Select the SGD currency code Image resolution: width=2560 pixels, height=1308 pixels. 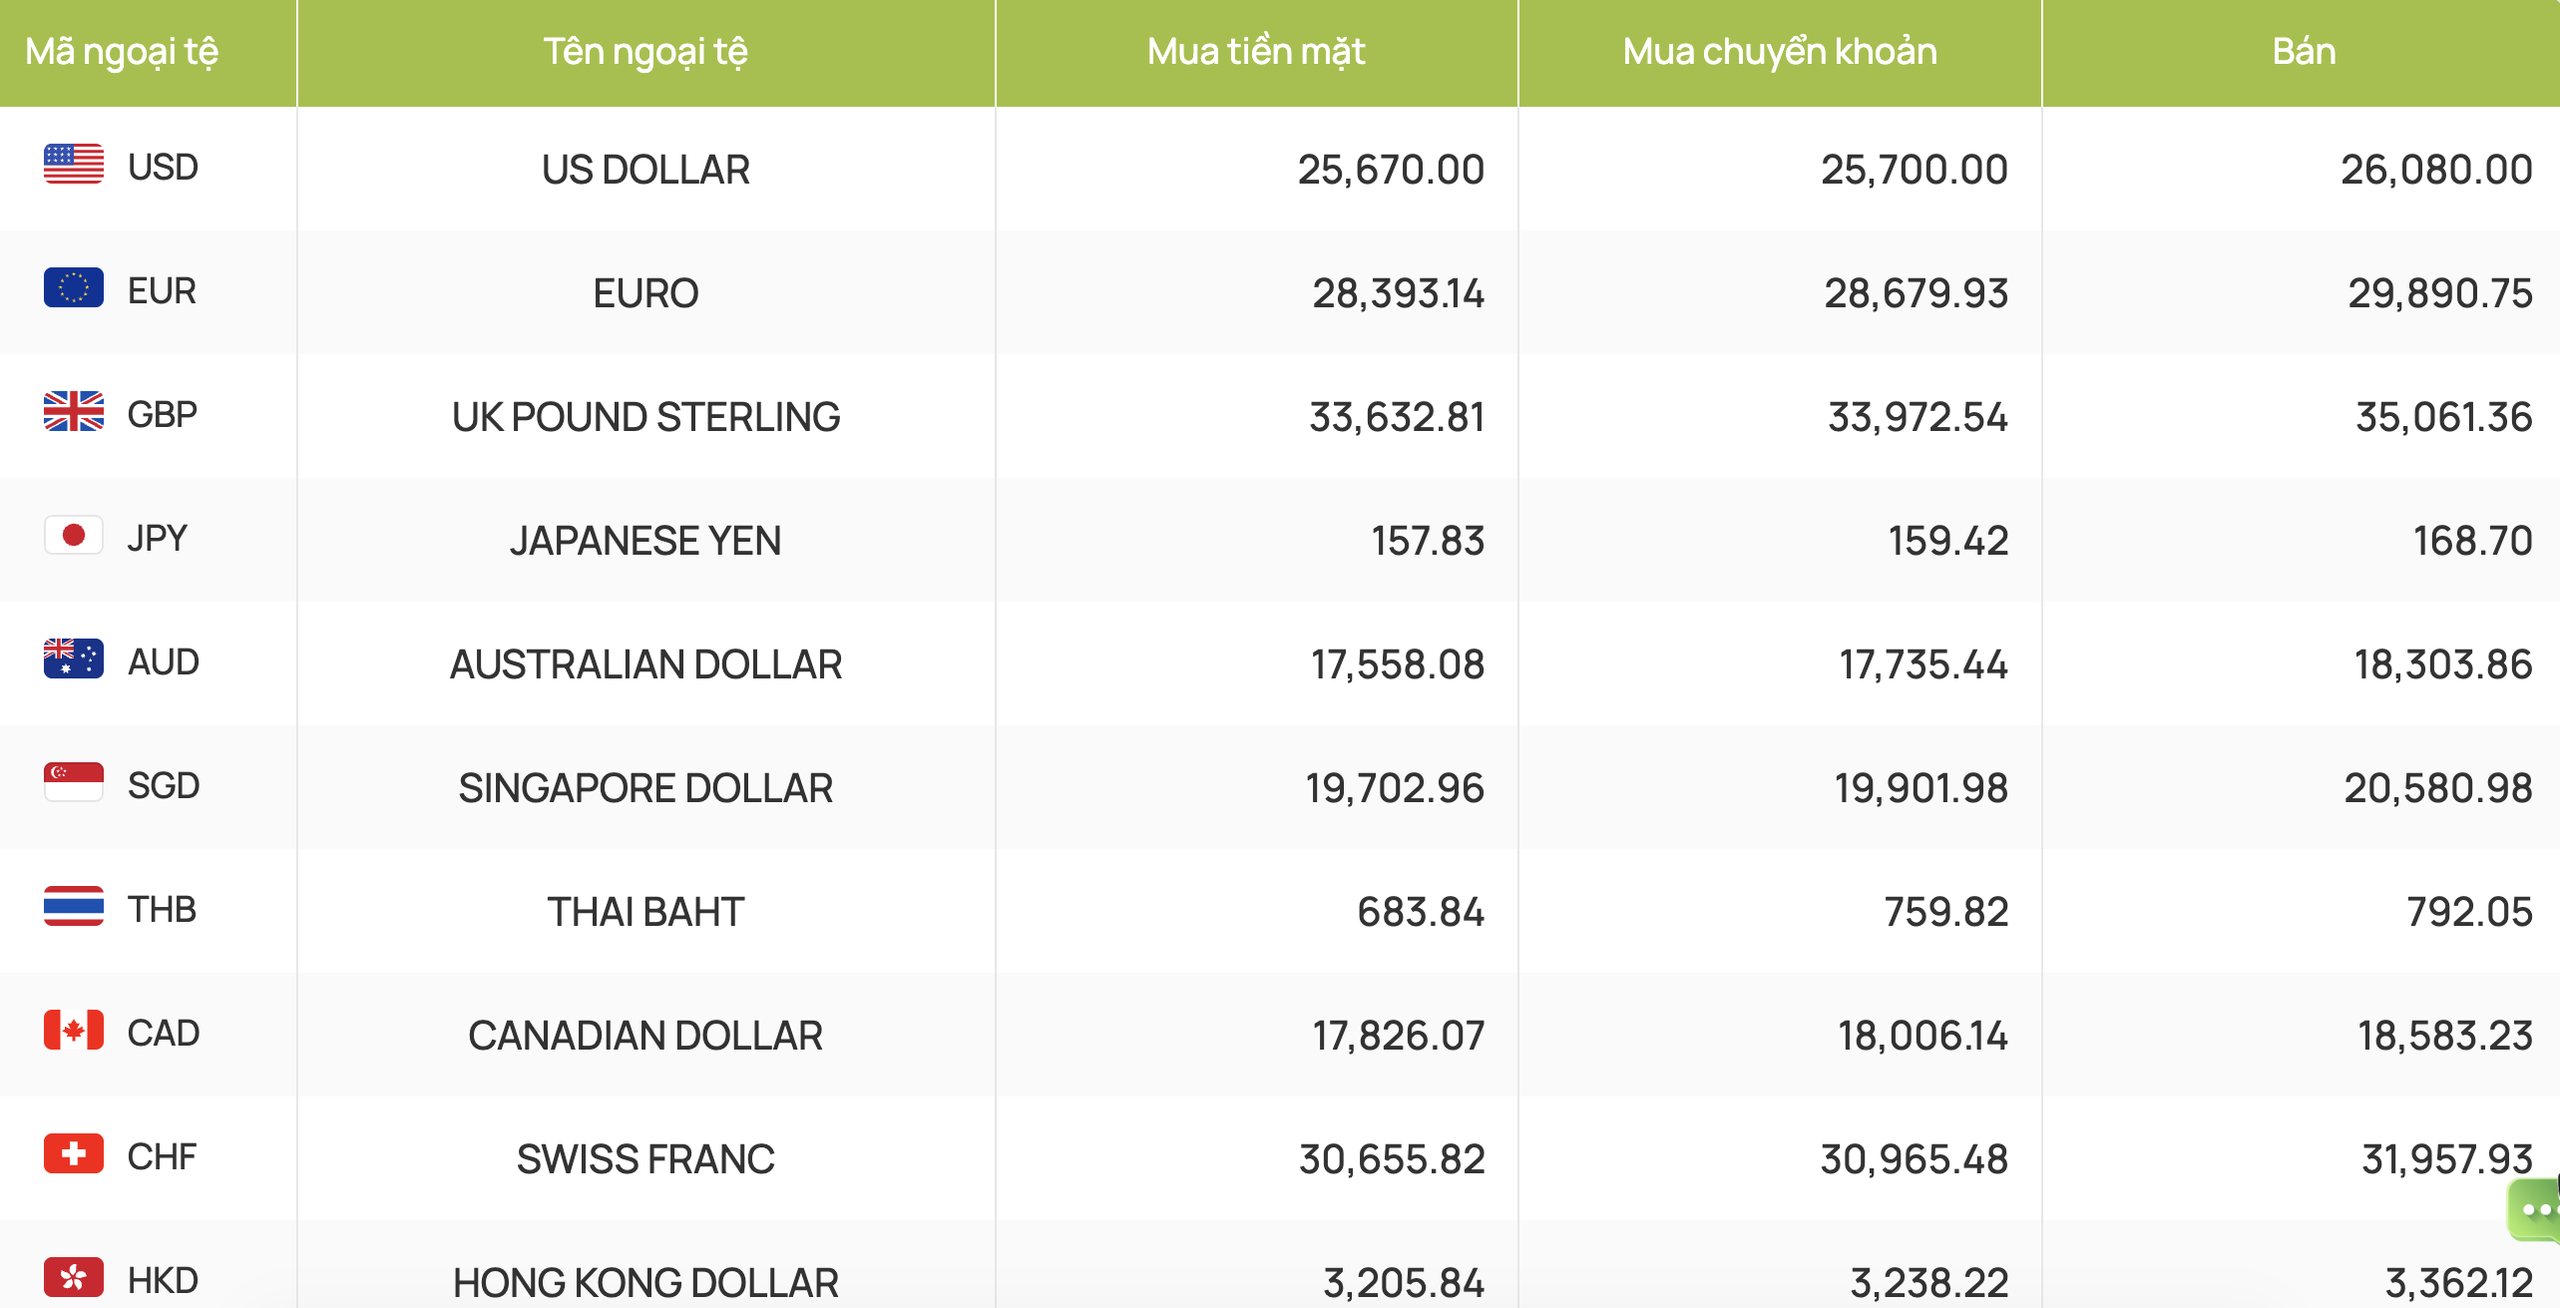(163, 785)
